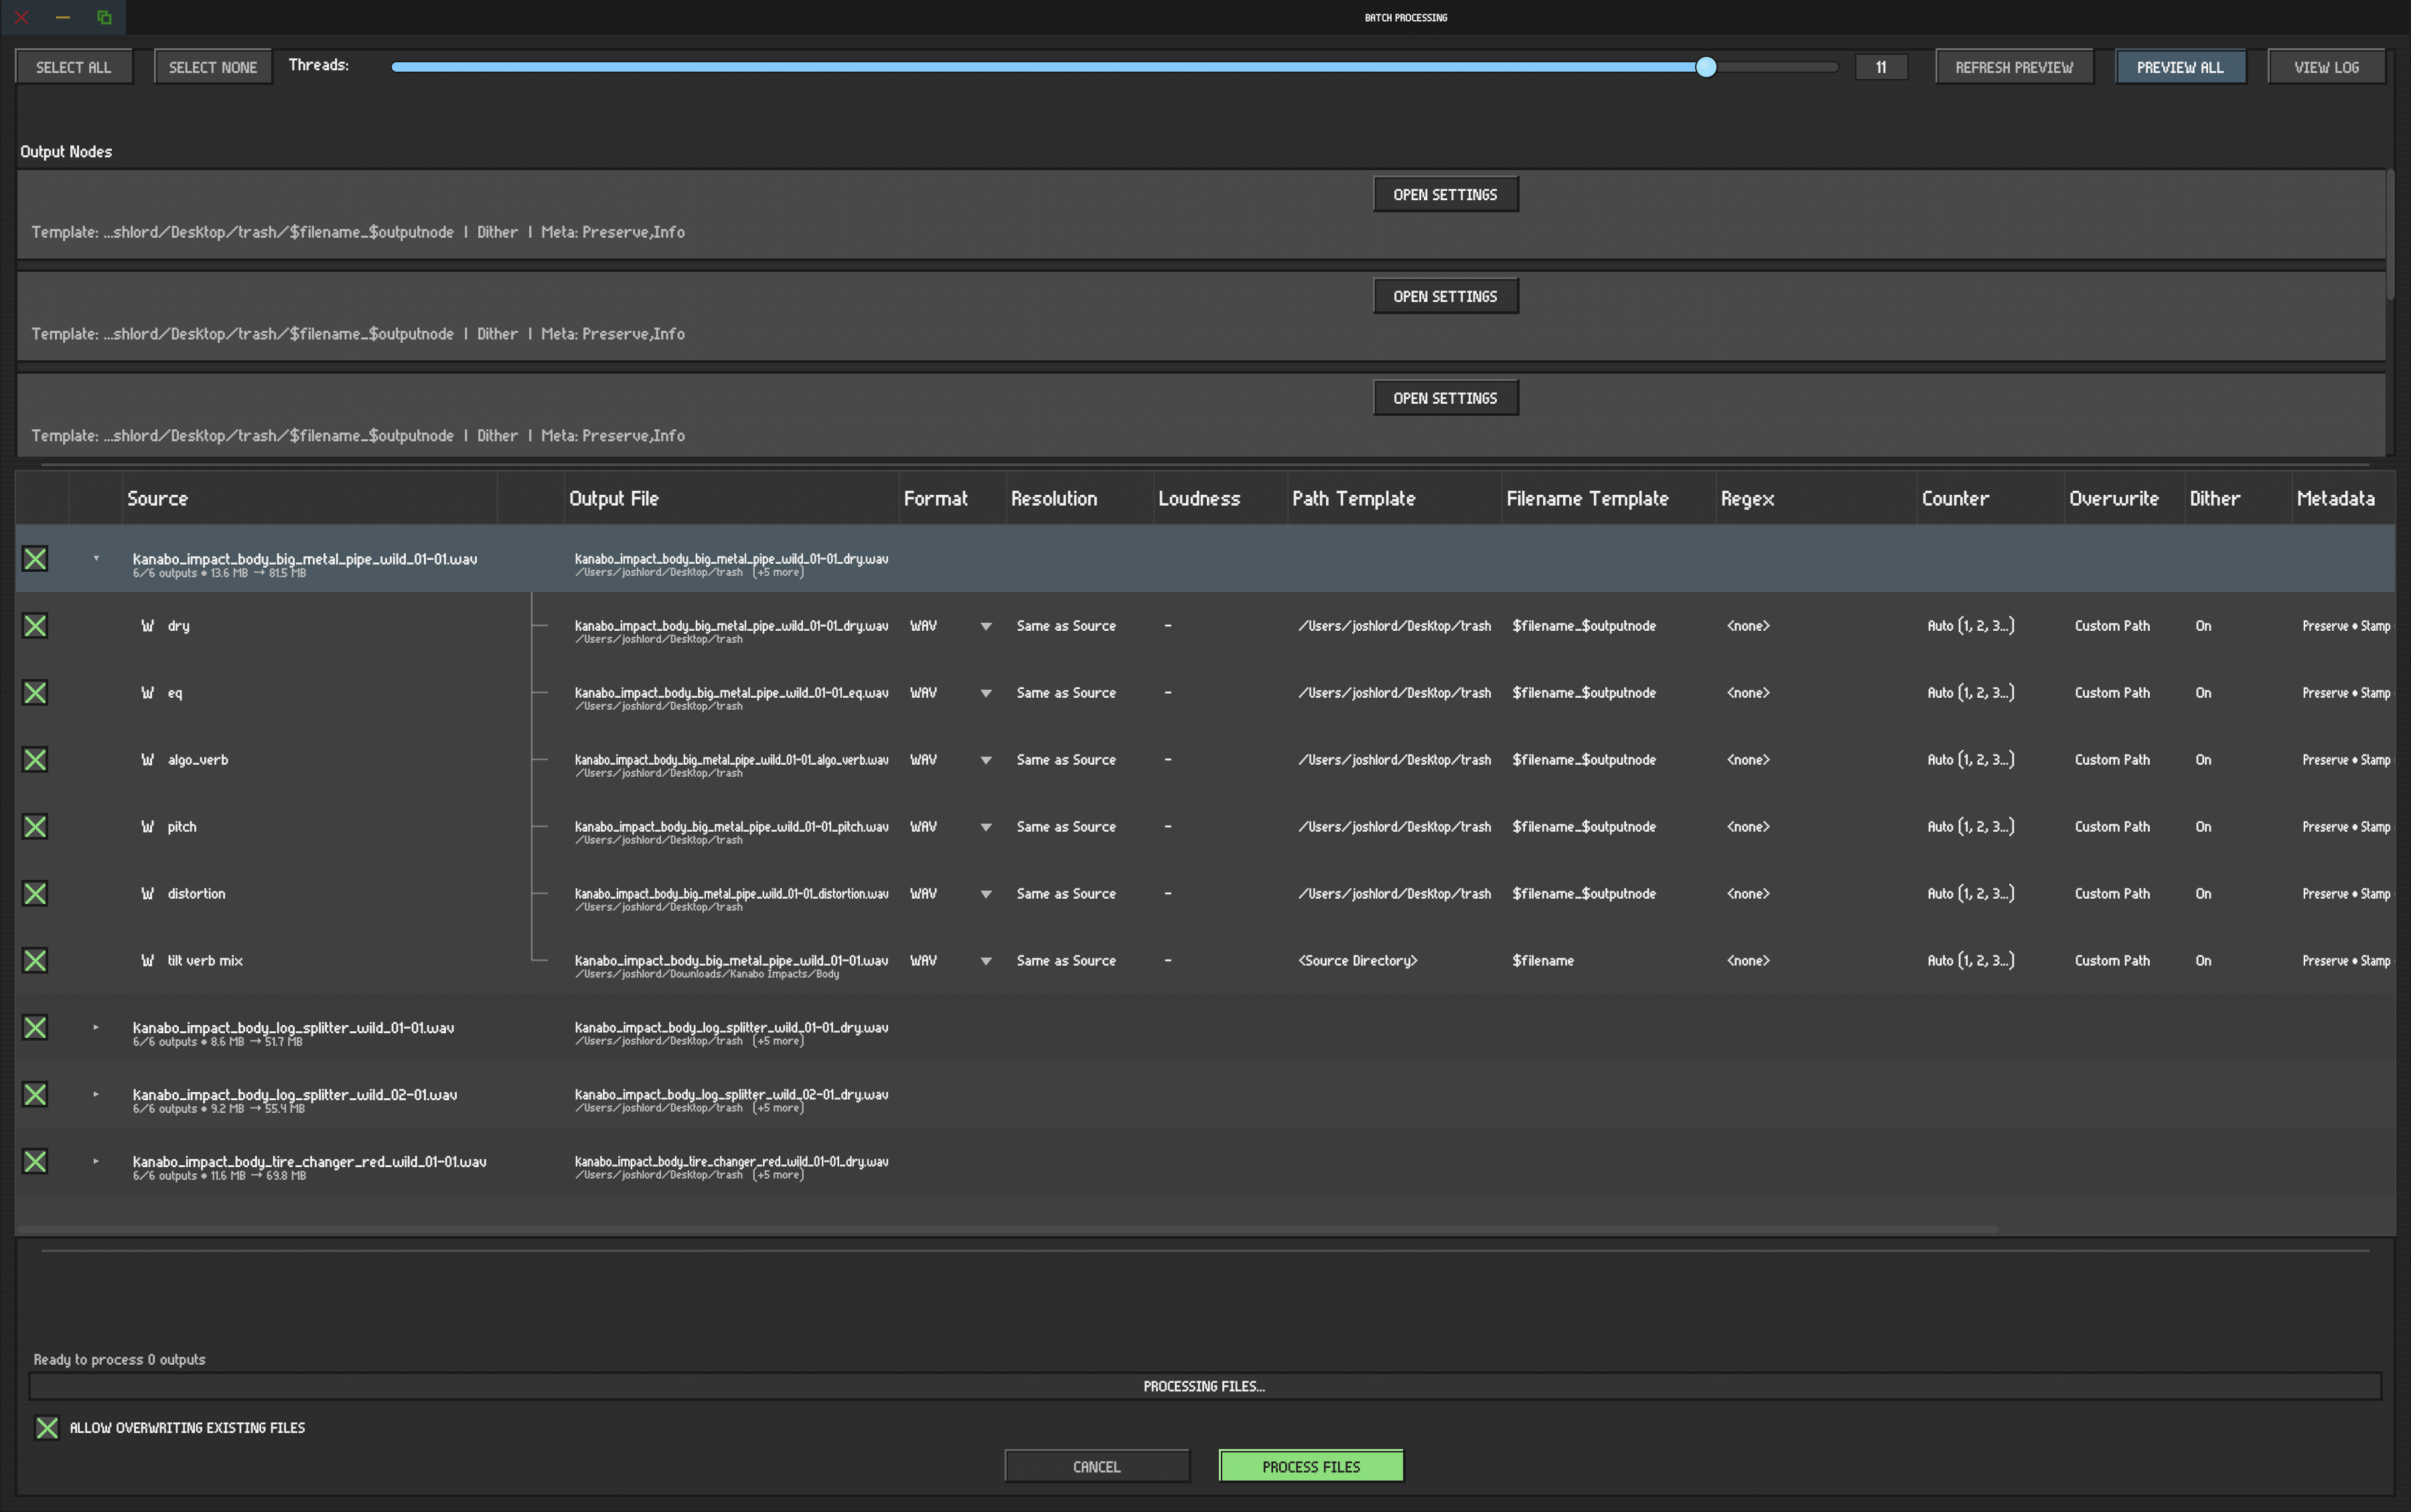Click the WAV icon beside the eq output
Image resolution: width=2411 pixels, height=1512 pixels.
[148, 692]
